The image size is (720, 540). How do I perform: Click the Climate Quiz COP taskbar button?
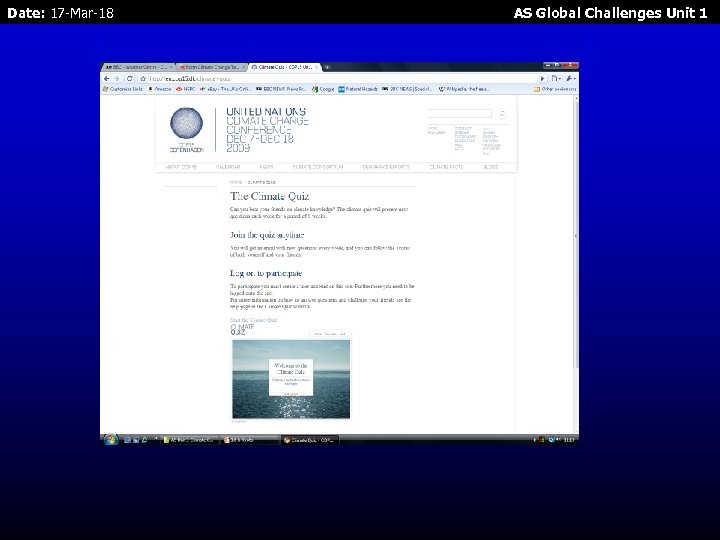click(x=309, y=440)
